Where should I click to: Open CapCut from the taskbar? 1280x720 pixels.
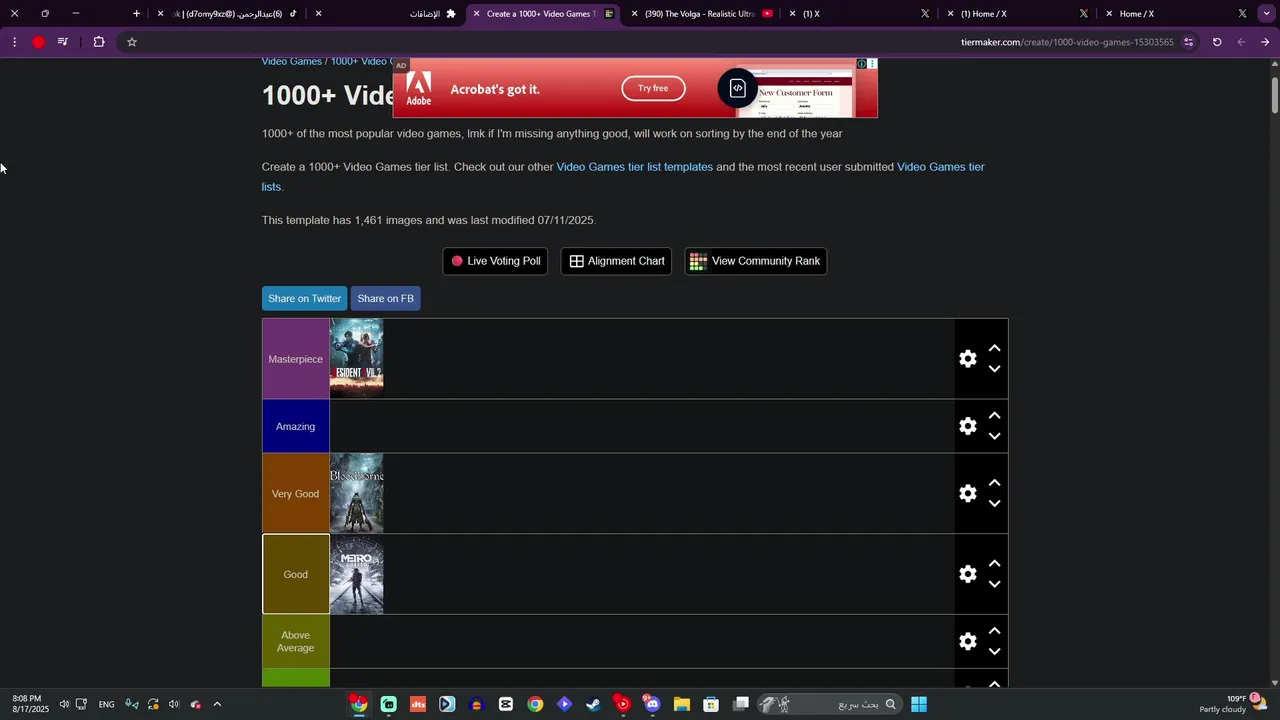tap(506, 704)
